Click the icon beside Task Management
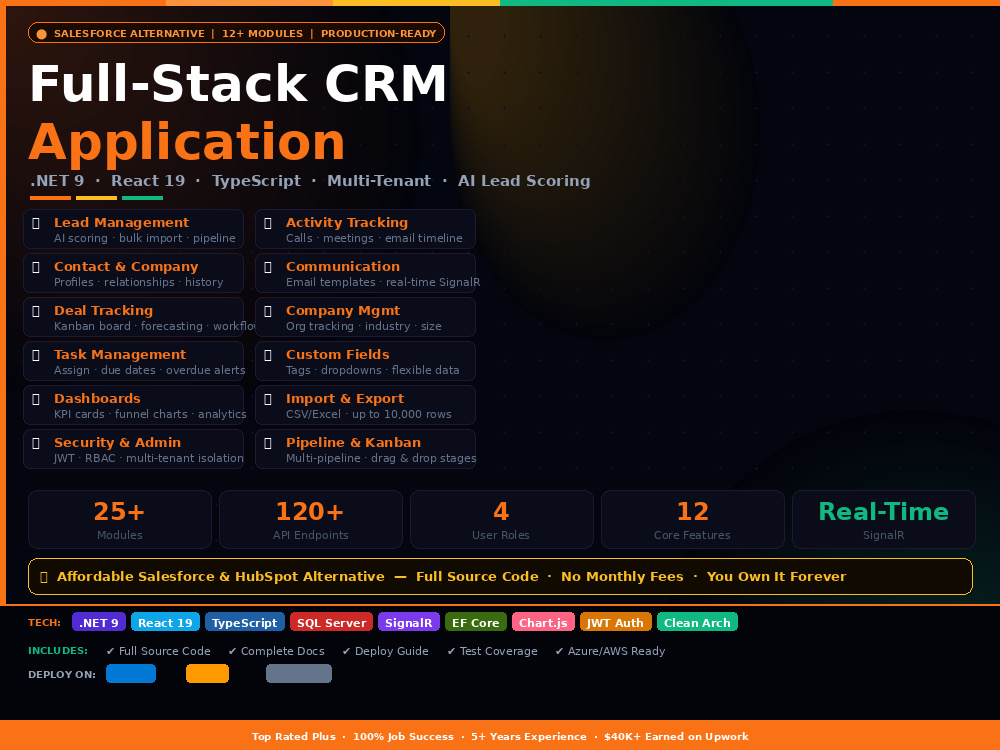Viewport: 1000px width, 750px height. [36, 355]
